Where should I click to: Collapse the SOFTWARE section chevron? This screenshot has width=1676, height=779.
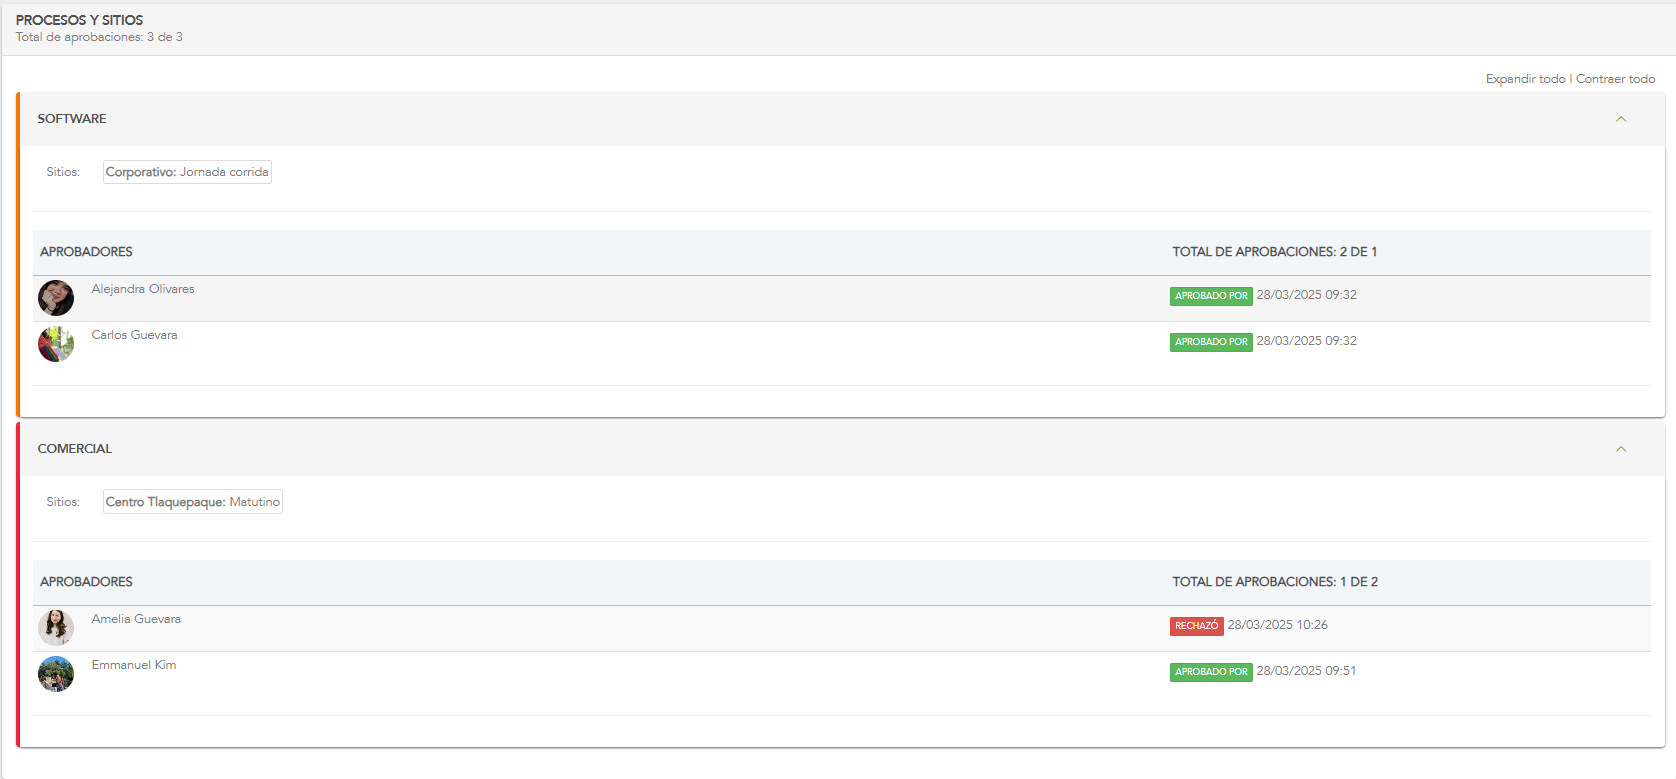pyautogui.click(x=1620, y=119)
